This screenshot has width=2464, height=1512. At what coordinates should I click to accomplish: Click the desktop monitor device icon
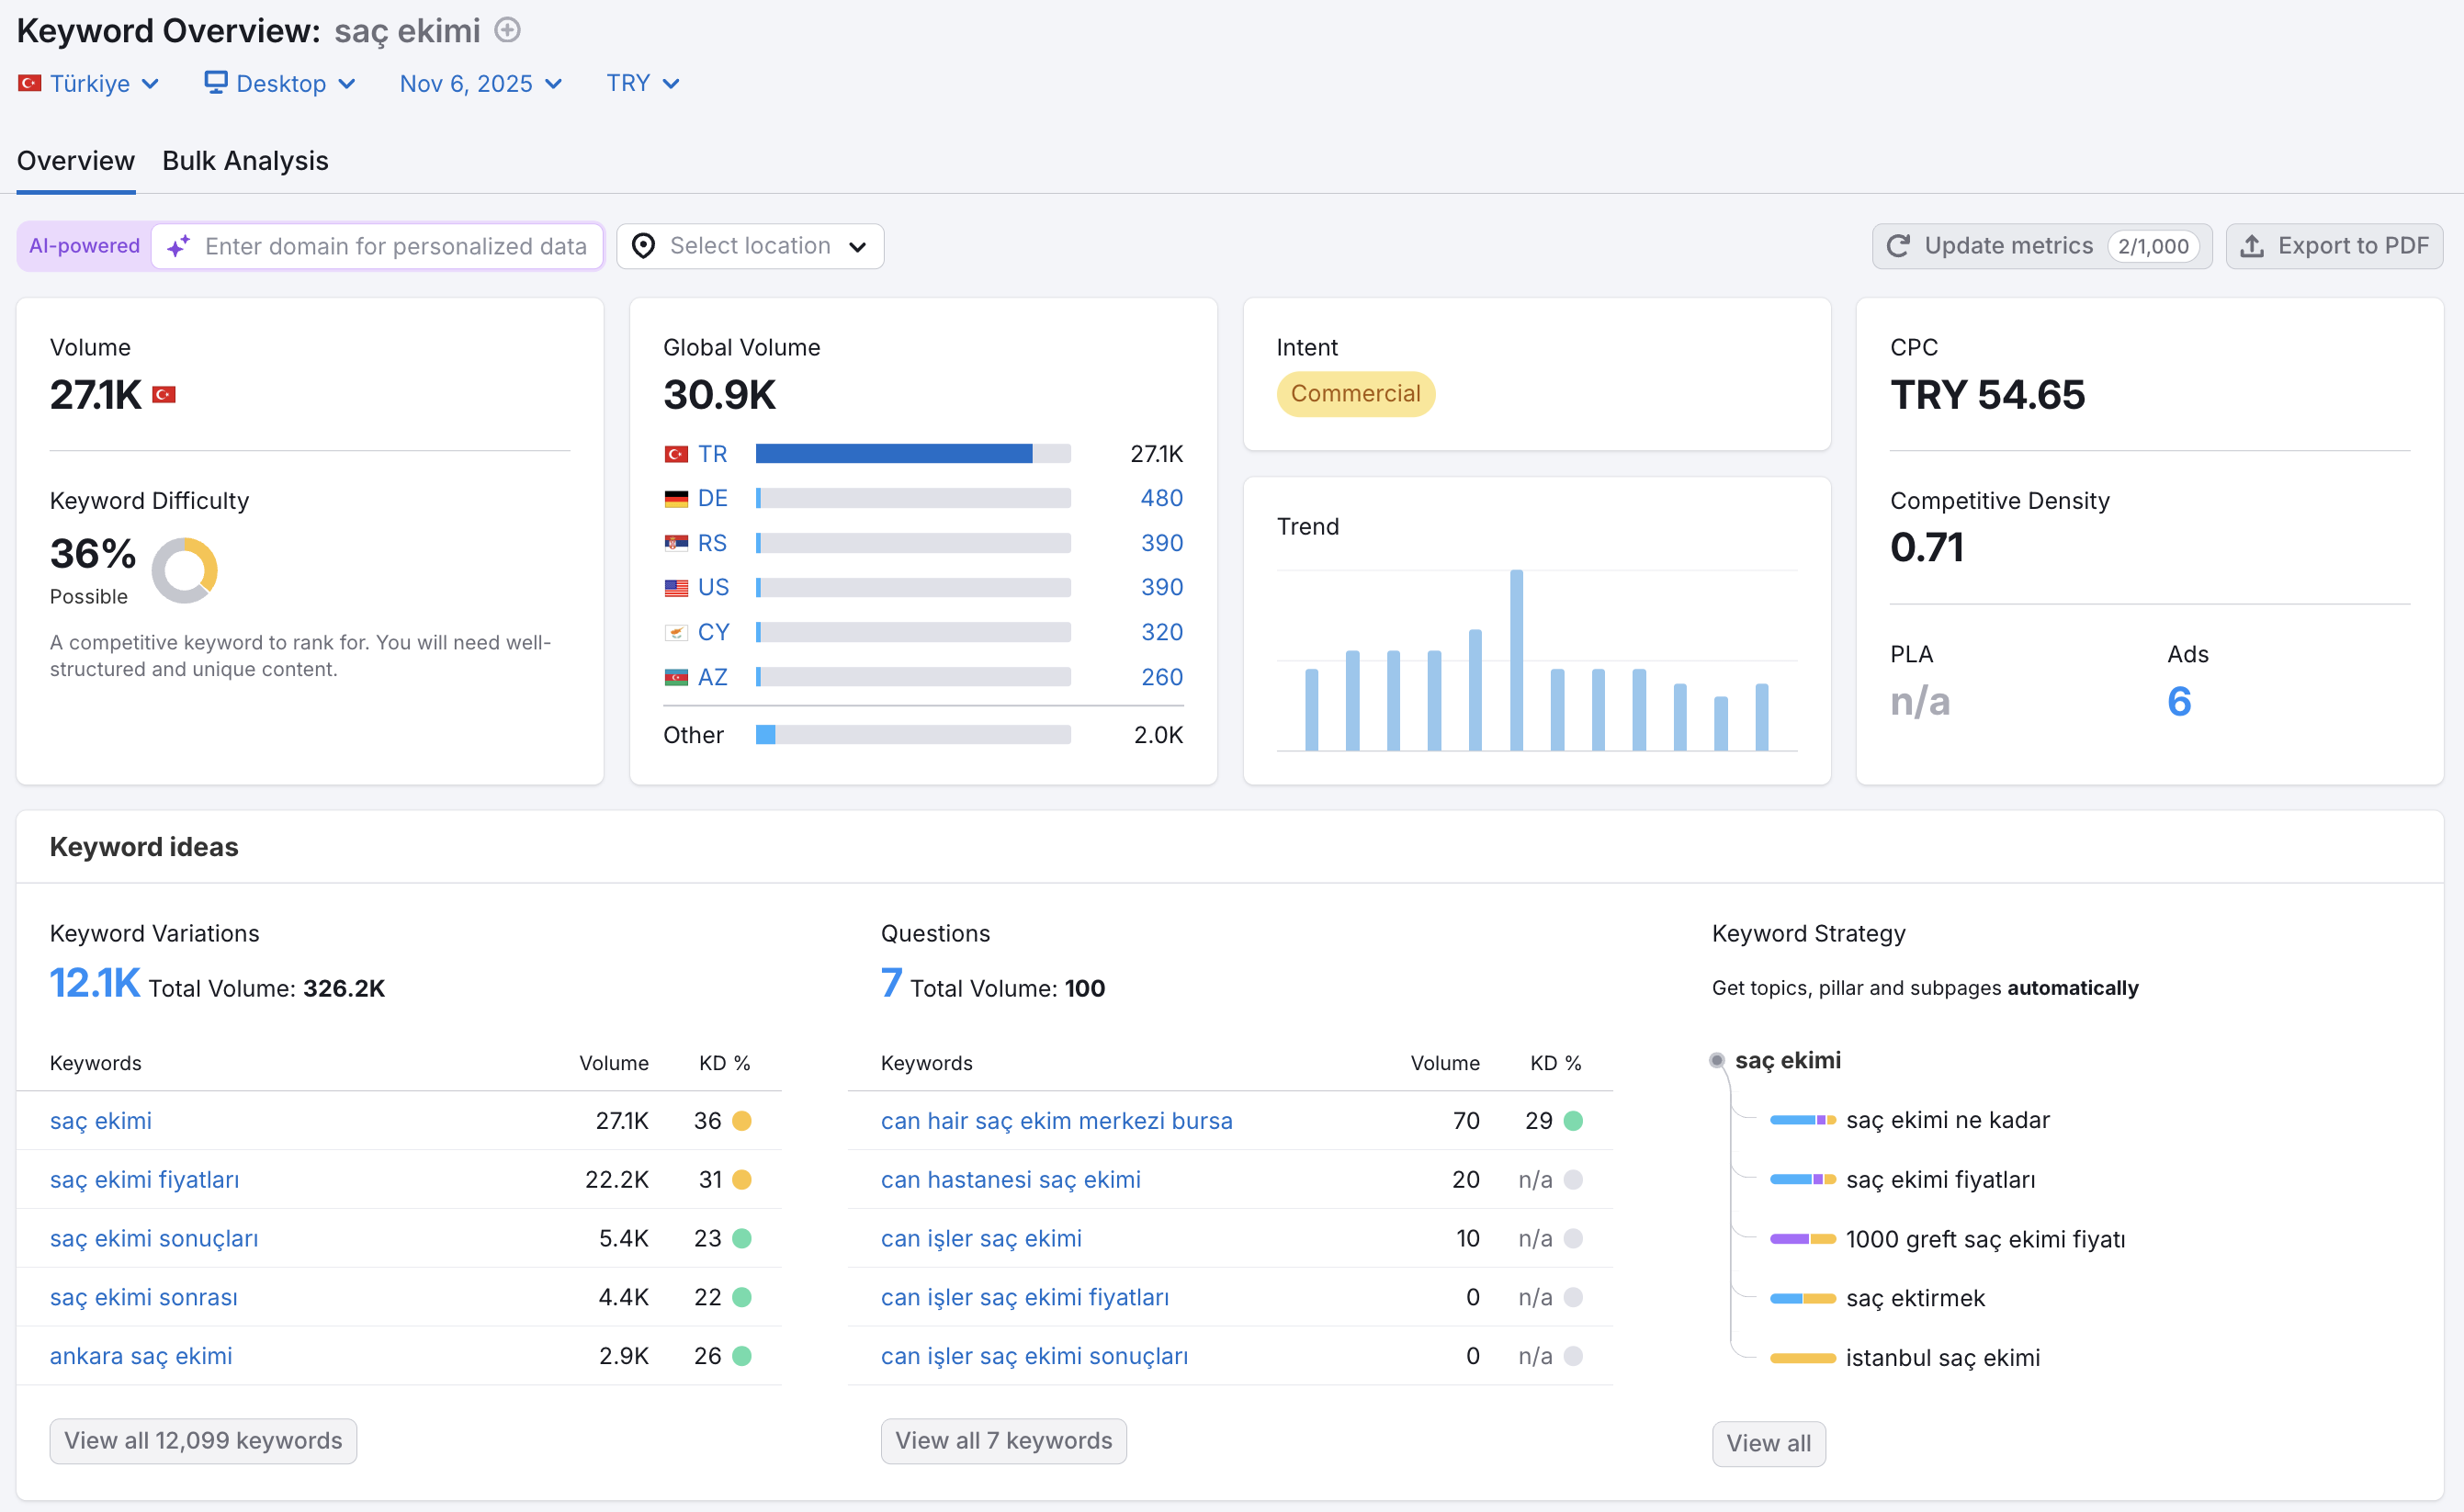(x=215, y=82)
